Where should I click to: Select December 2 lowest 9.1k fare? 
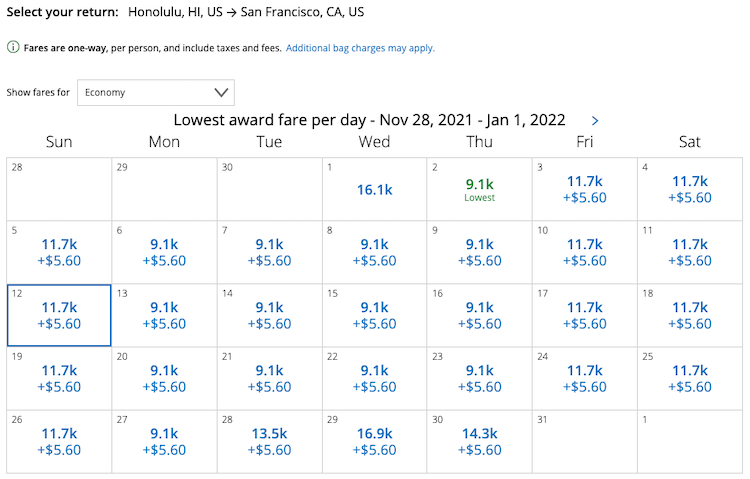[479, 189]
